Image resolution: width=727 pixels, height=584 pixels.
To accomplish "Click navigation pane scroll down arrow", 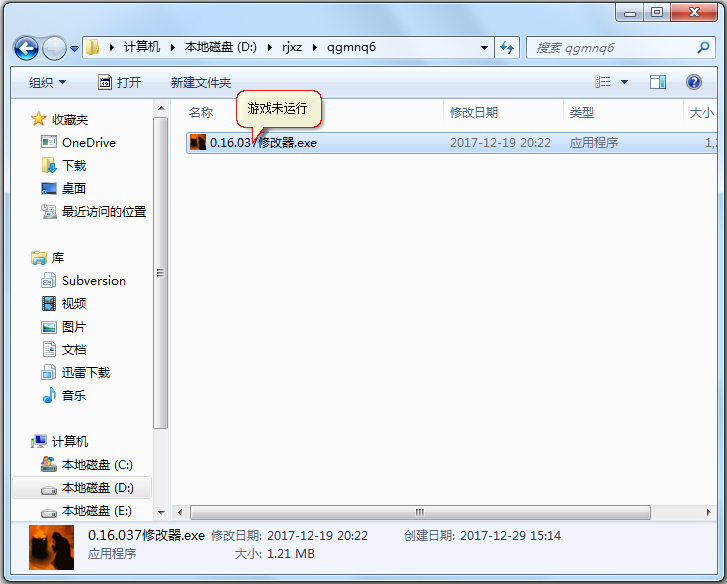I will pyautogui.click(x=161, y=512).
